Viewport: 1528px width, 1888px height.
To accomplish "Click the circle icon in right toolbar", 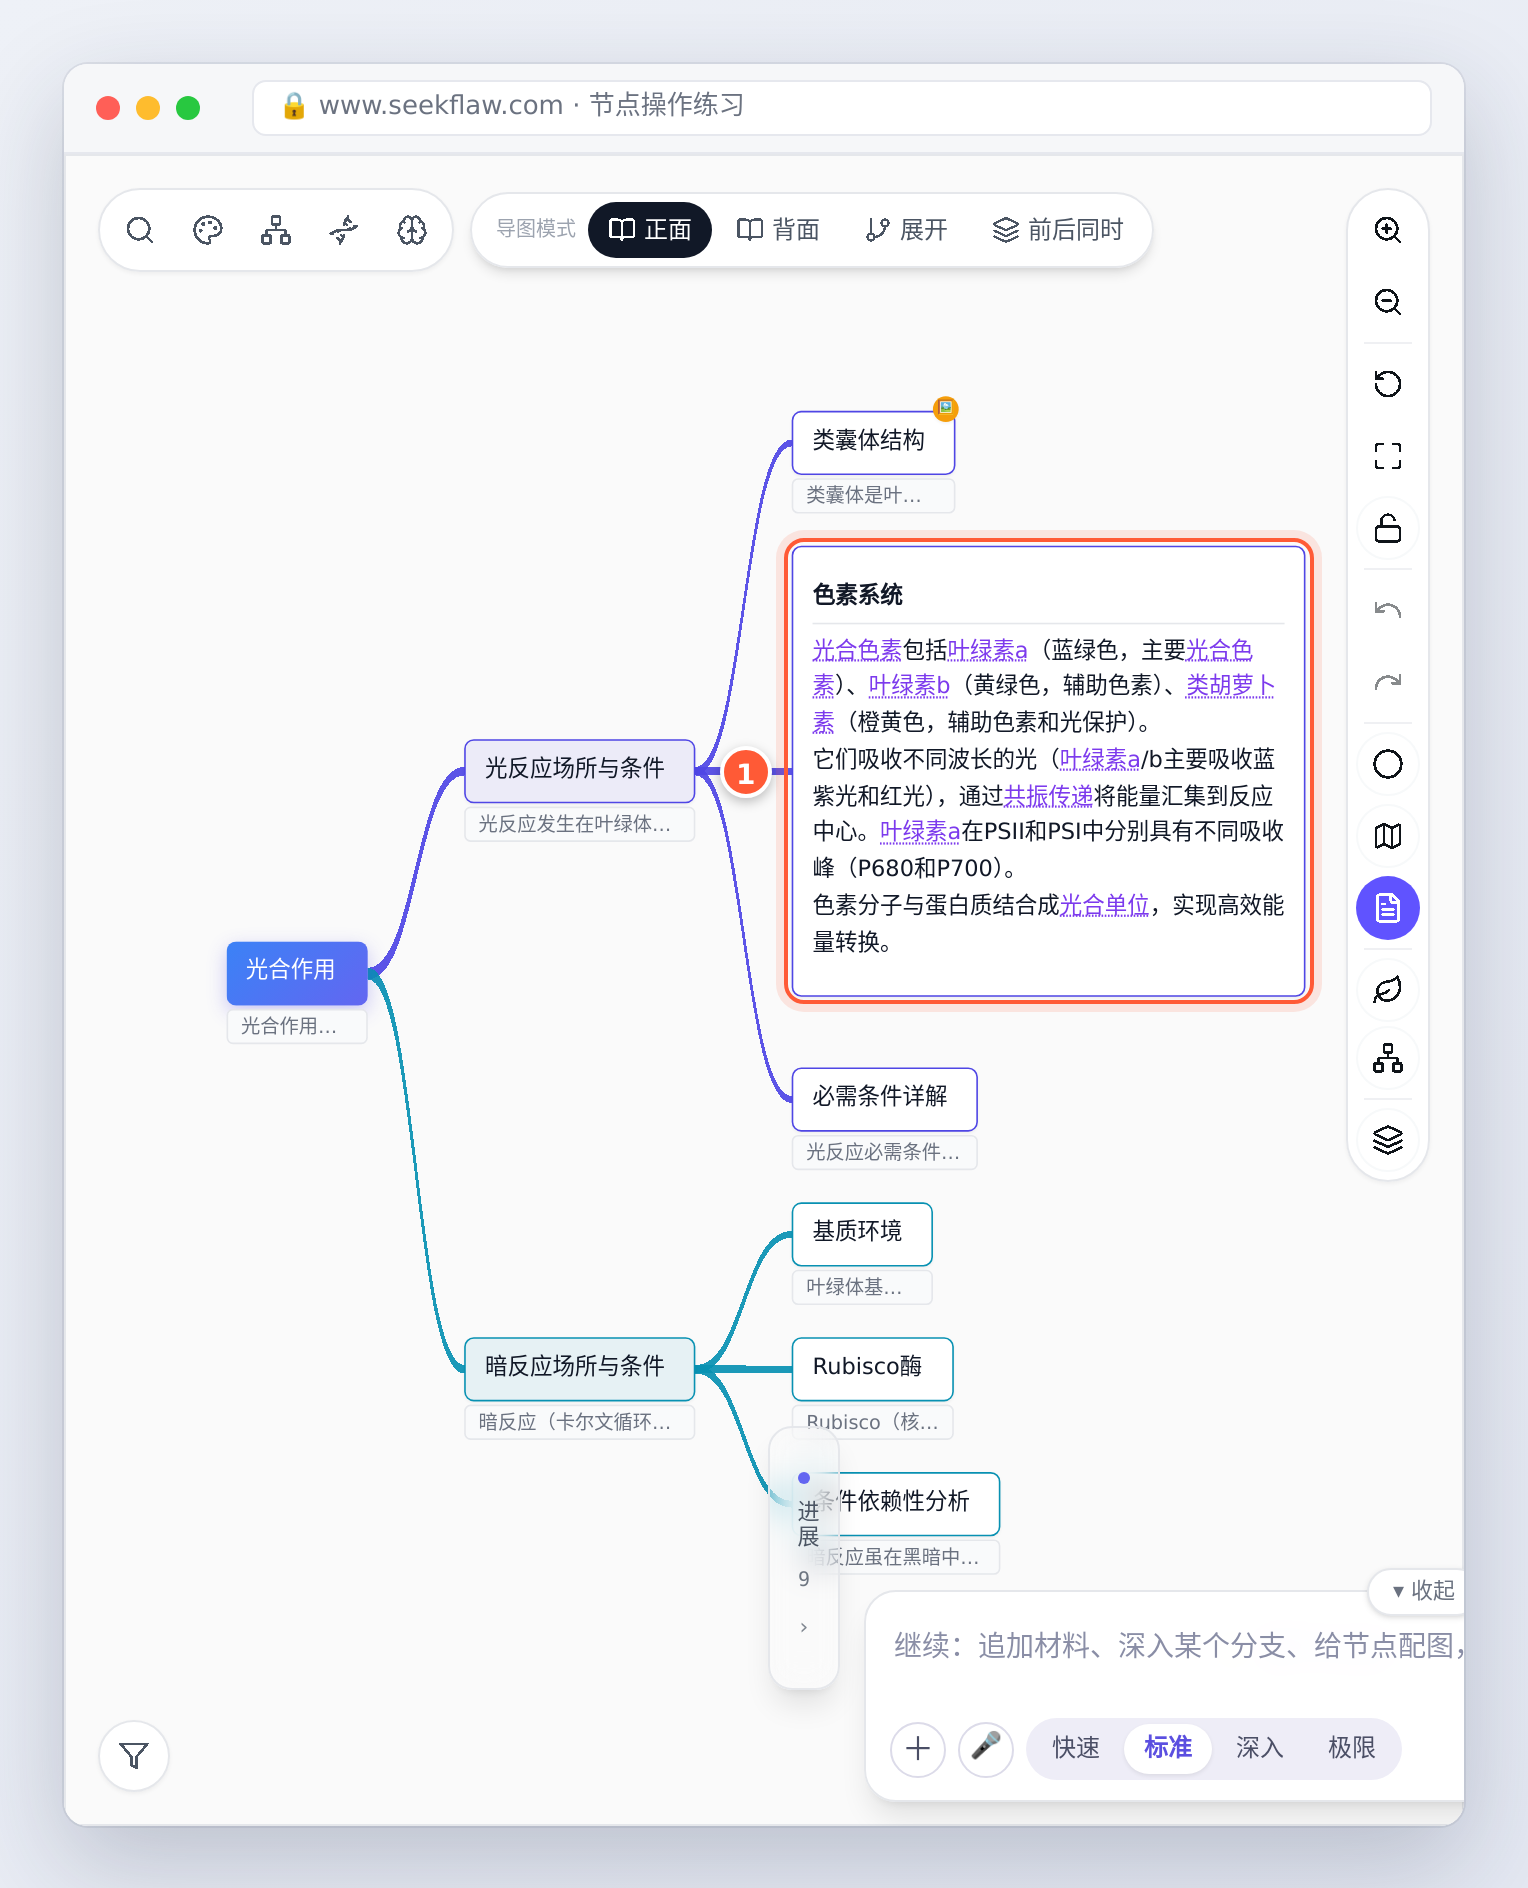I will 1388,764.
